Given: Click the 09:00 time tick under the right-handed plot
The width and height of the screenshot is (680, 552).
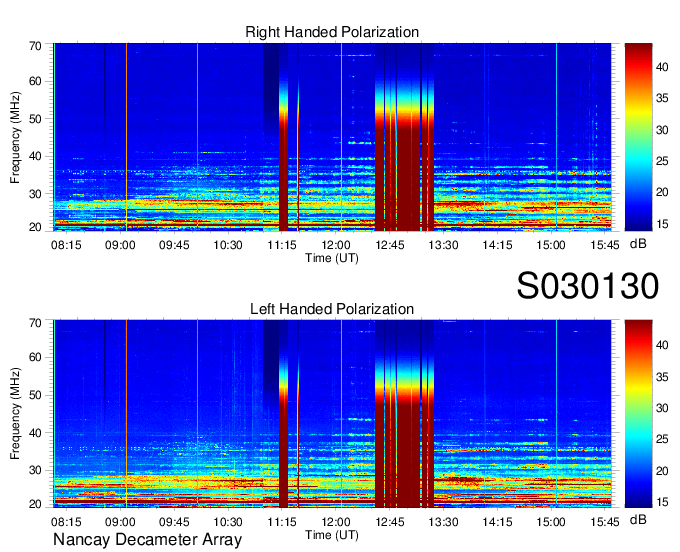Looking at the screenshot, I should (x=120, y=245).
